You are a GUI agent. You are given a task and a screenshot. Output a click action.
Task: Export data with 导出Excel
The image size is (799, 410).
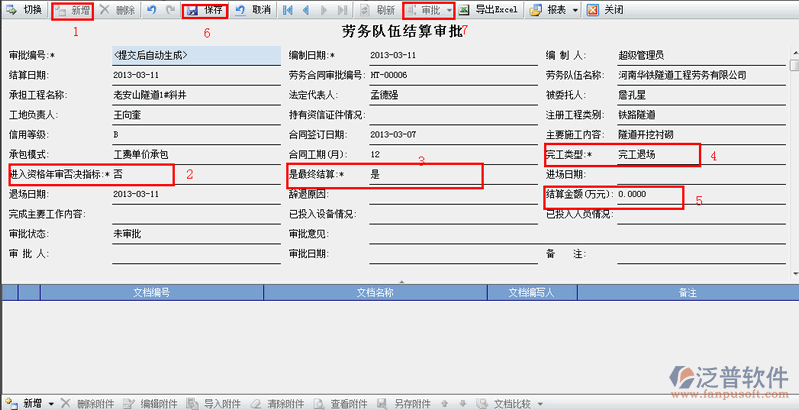tap(489, 10)
